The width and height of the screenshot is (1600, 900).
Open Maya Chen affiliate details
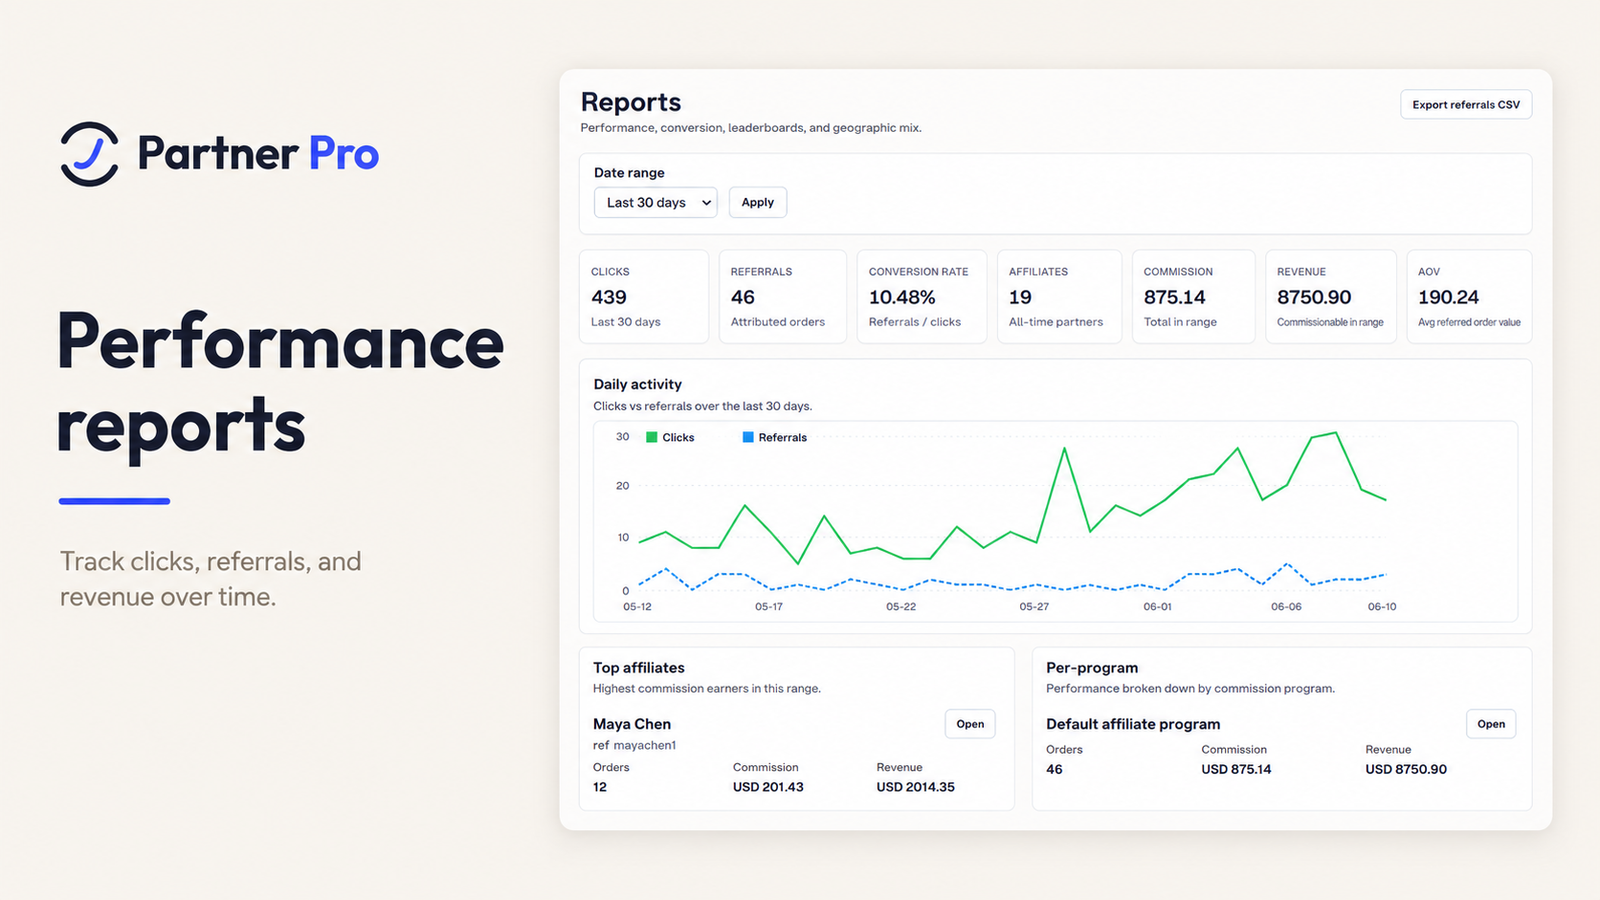coord(970,724)
